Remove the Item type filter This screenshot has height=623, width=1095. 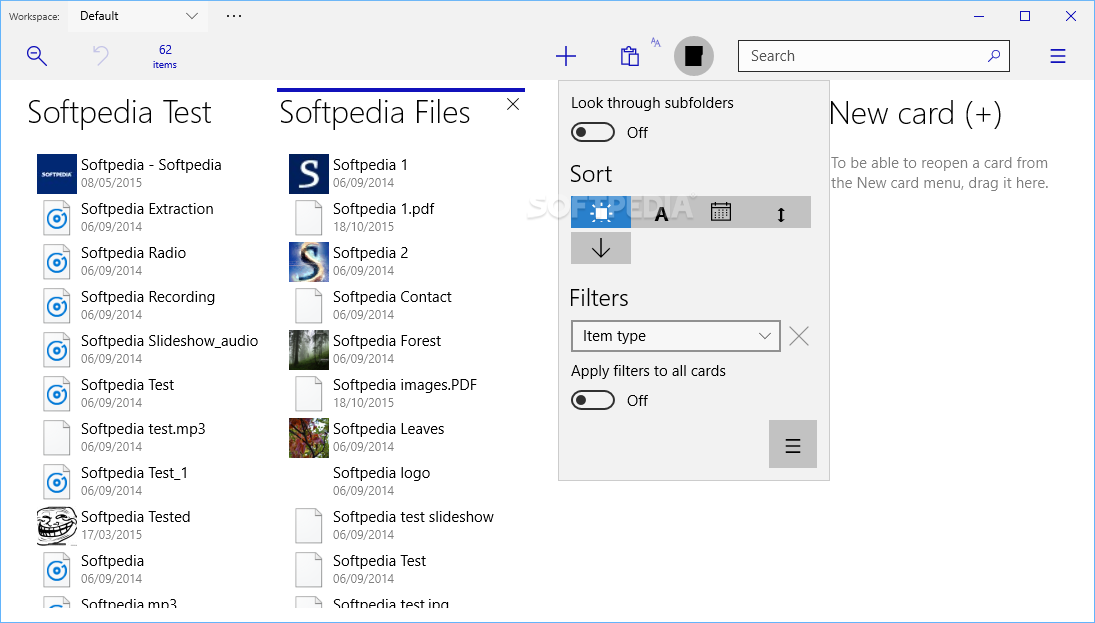(799, 337)
